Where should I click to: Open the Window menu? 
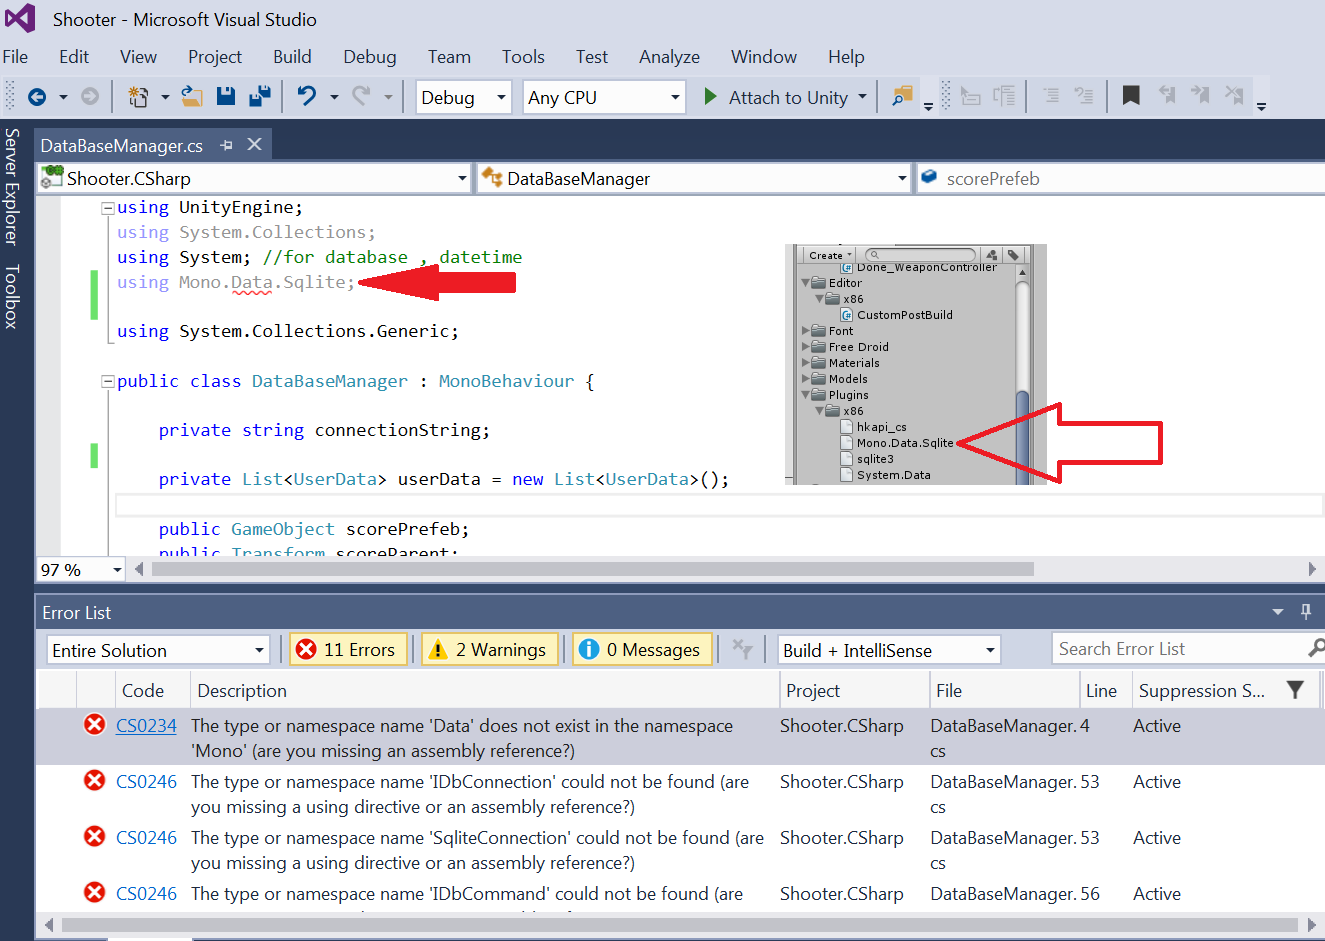pyautogui.click(x=764, y=57)
